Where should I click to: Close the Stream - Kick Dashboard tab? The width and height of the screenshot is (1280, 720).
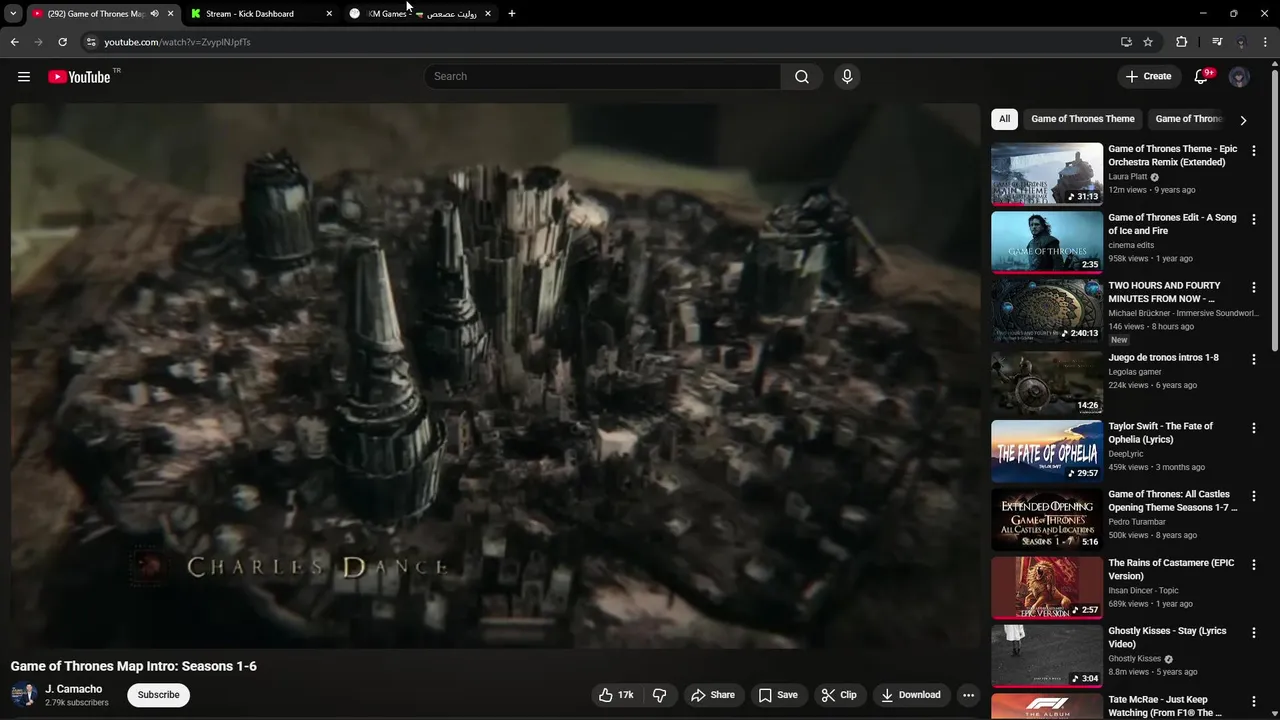pos(329,14)
